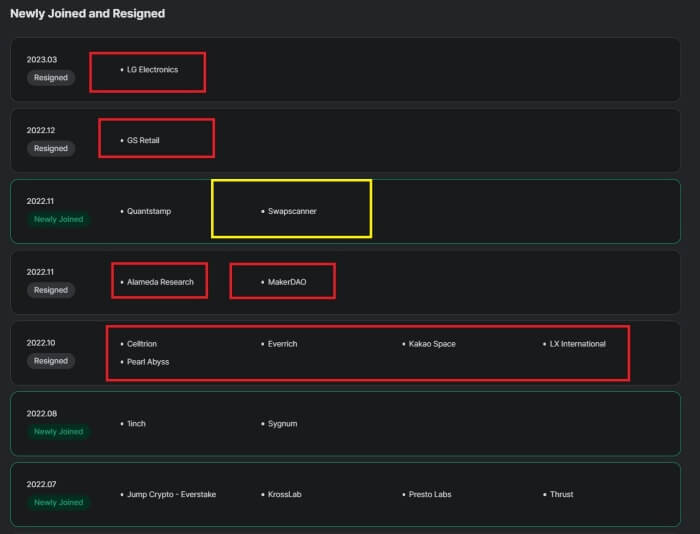700x534 pixels.
Task: Select Alameda Research in resigned list
Action: tap(160, 282)
